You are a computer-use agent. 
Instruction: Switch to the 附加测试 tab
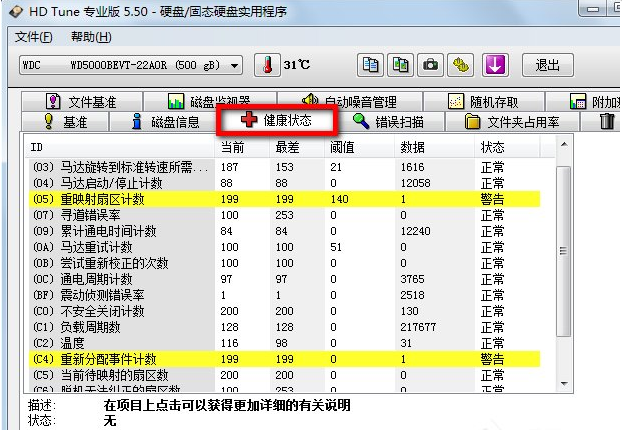(x=584, y=102)
